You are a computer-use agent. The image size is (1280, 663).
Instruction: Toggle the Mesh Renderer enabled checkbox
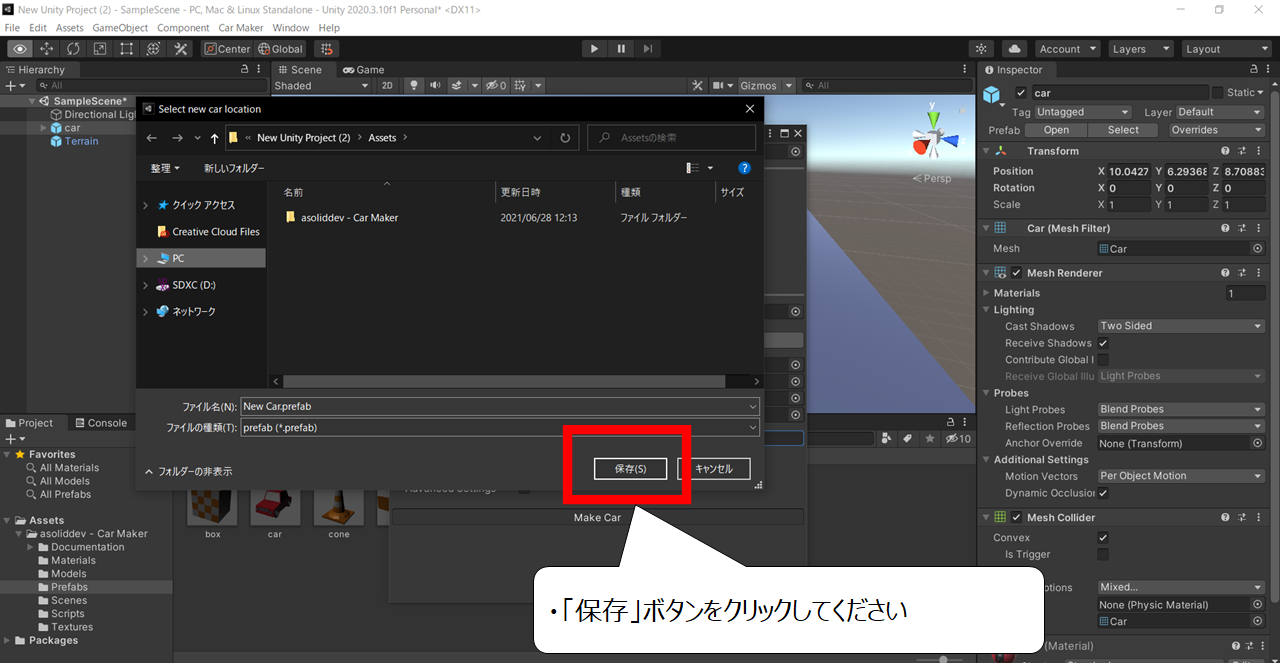point(1017,273)
